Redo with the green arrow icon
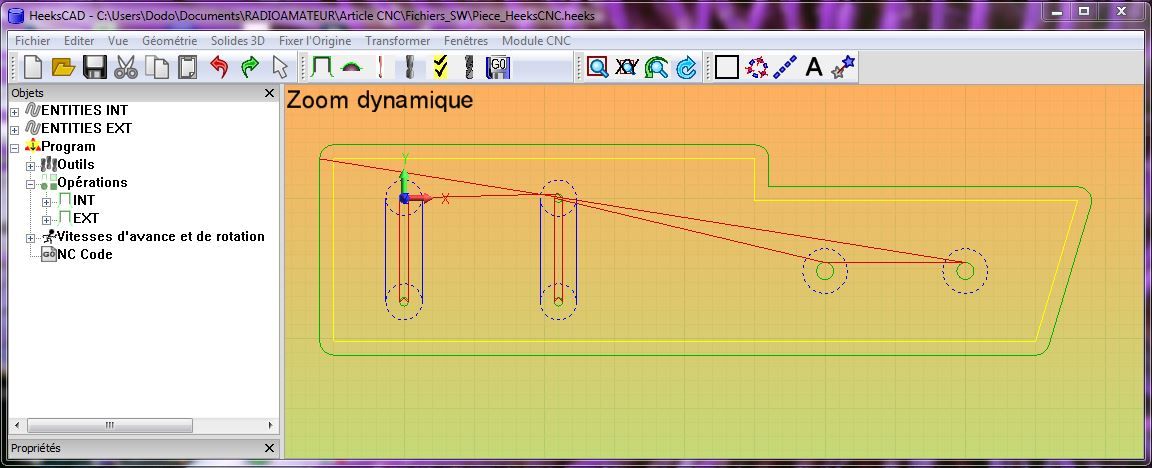The image size is (1152, 468). point(250,68)
